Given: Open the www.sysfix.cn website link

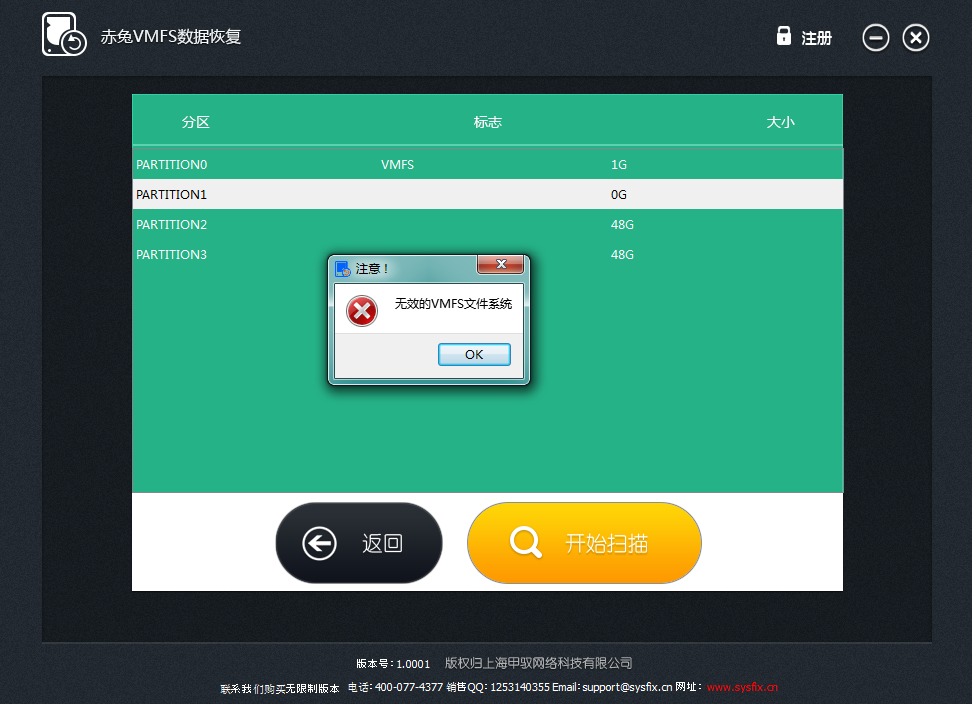Looking at the screenshot, I should (x=742, y=687).
